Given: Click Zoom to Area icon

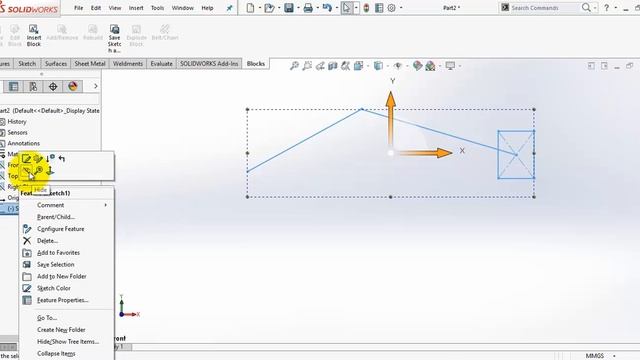Looking at the screenshot, I should coord(307,66).
